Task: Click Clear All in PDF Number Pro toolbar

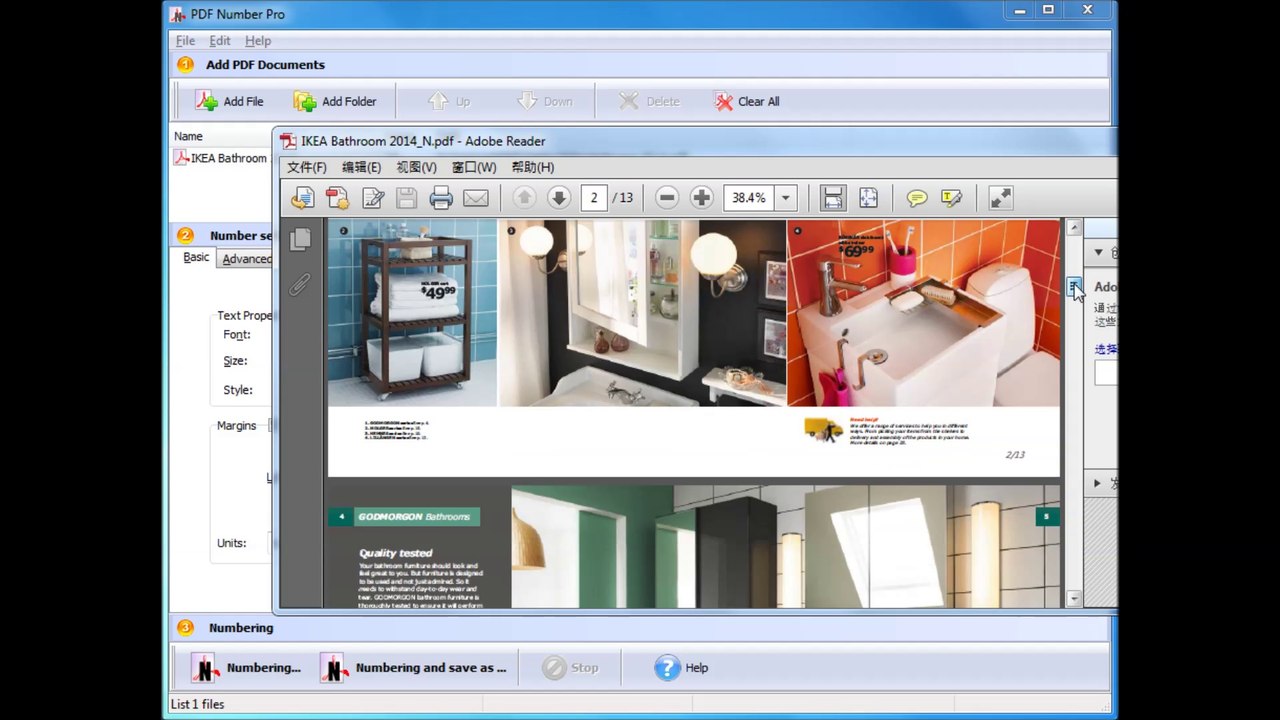Action: tap(746, 101)
